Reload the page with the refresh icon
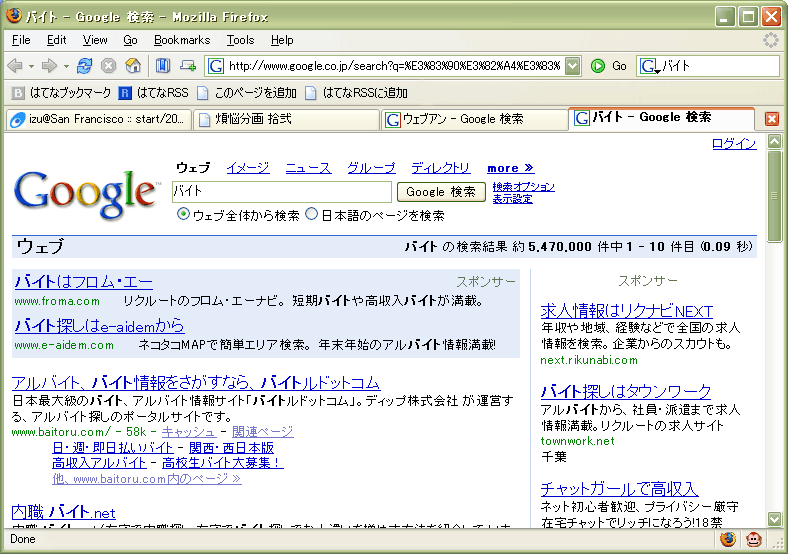The height and width of the screenshot is (554, 788). pyautogui.click(x=84, y=66)
